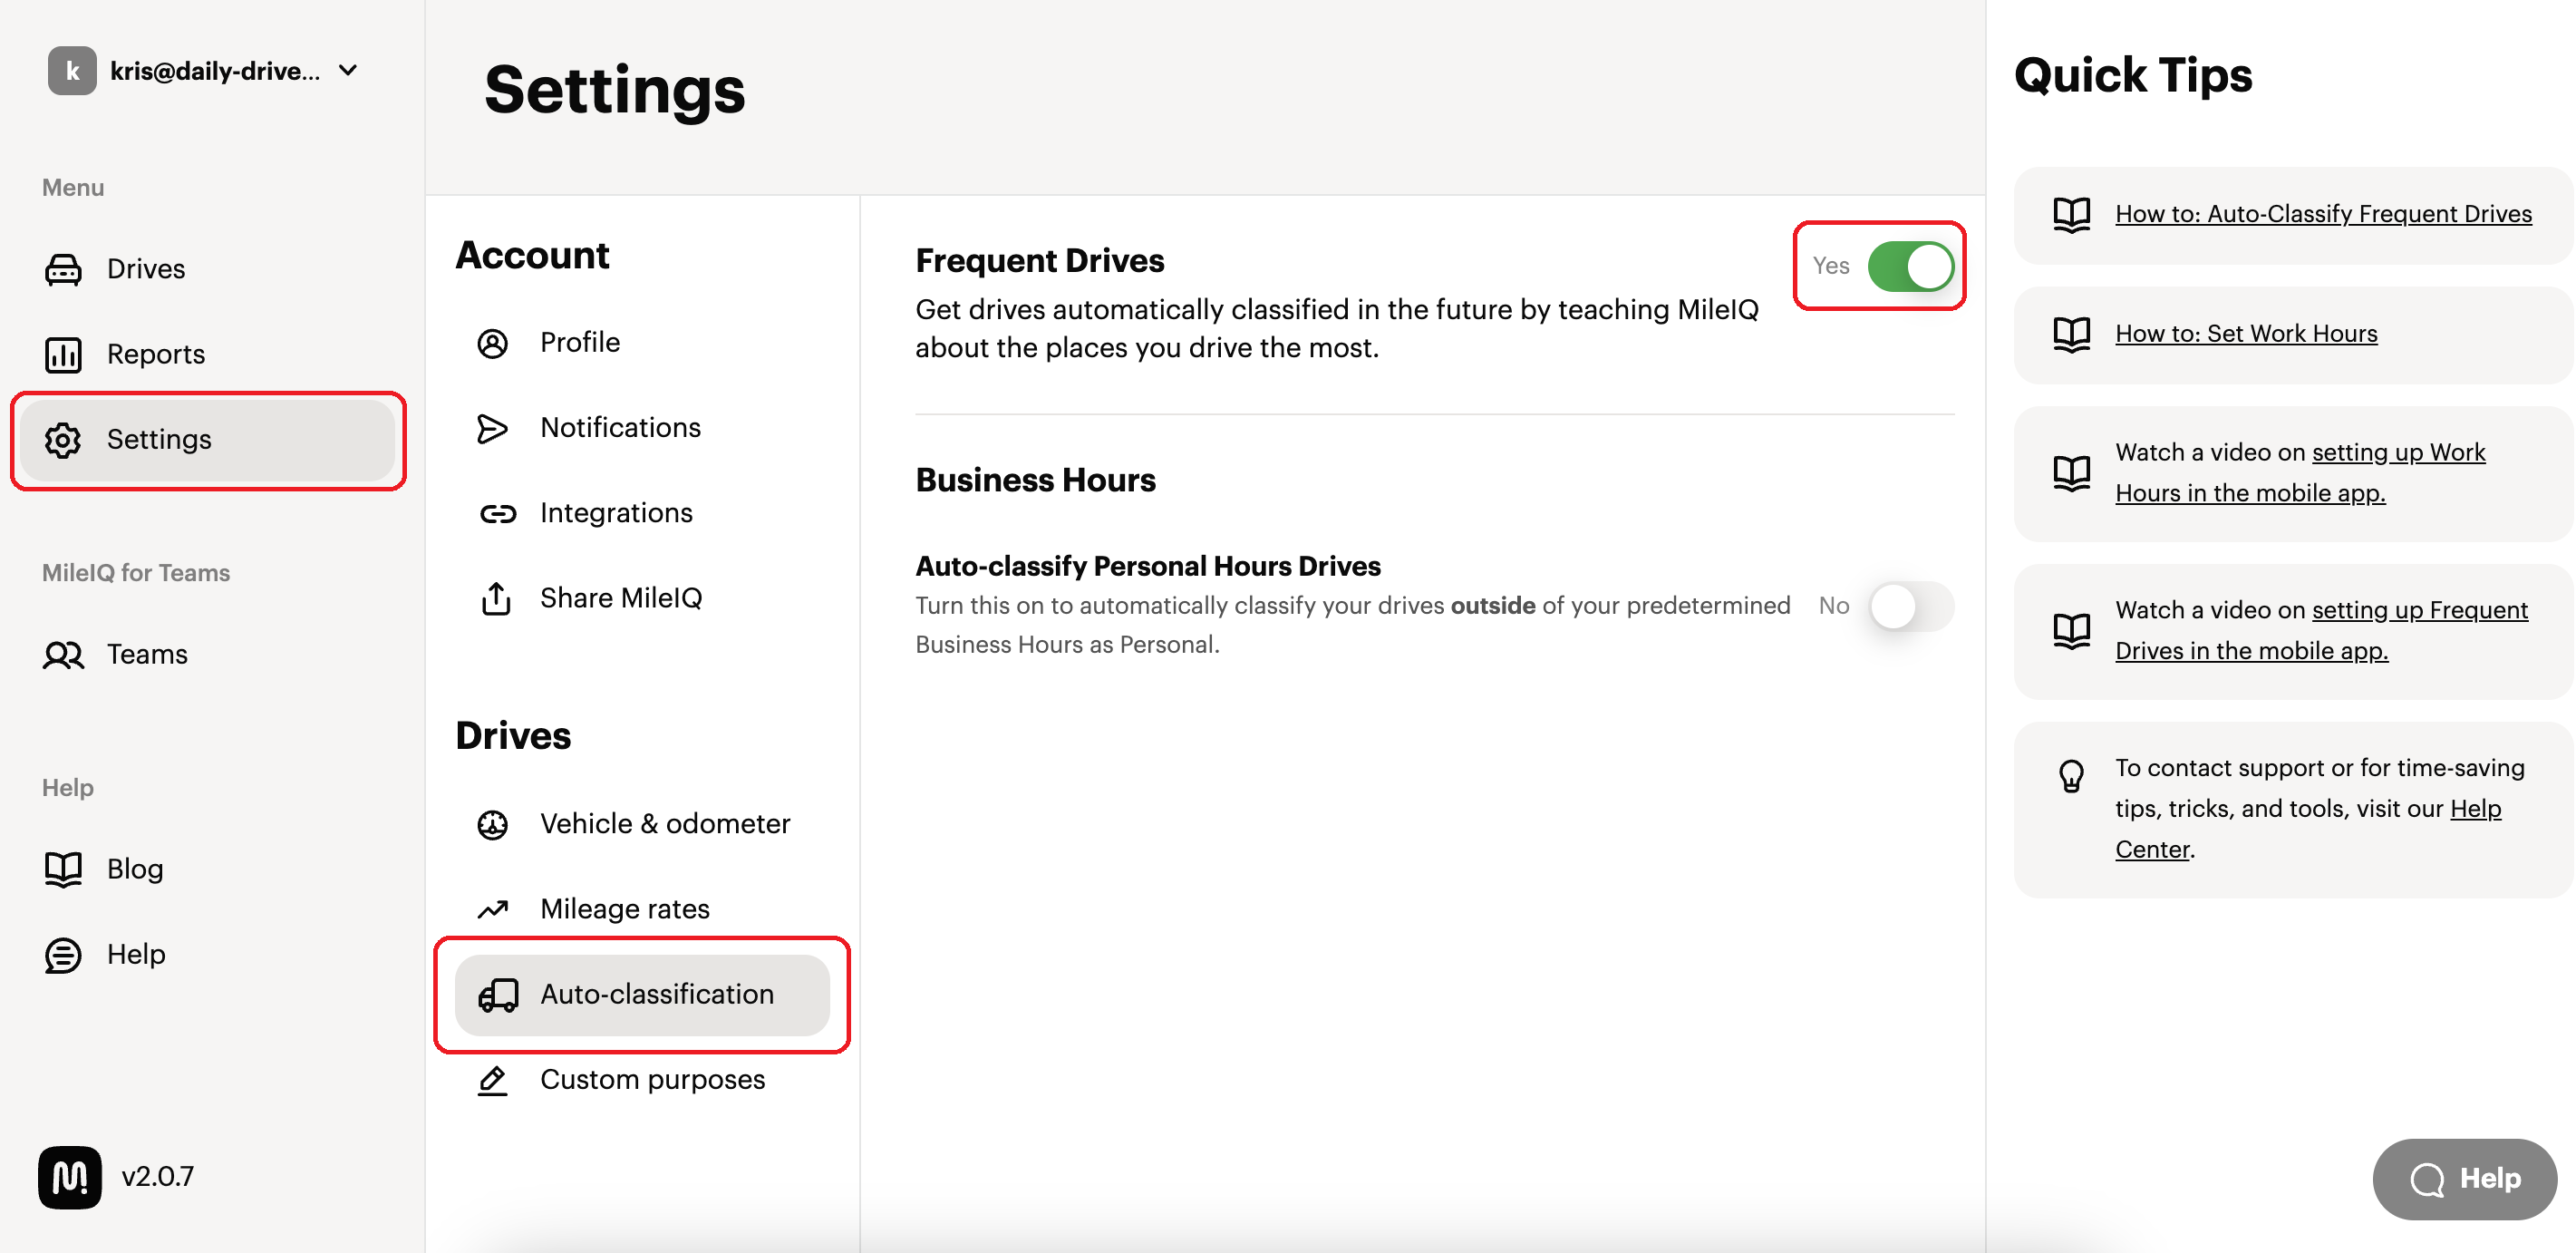Open Drives in the main menu
Screen dimensions: 2576x1253
(x=207, y=269)
